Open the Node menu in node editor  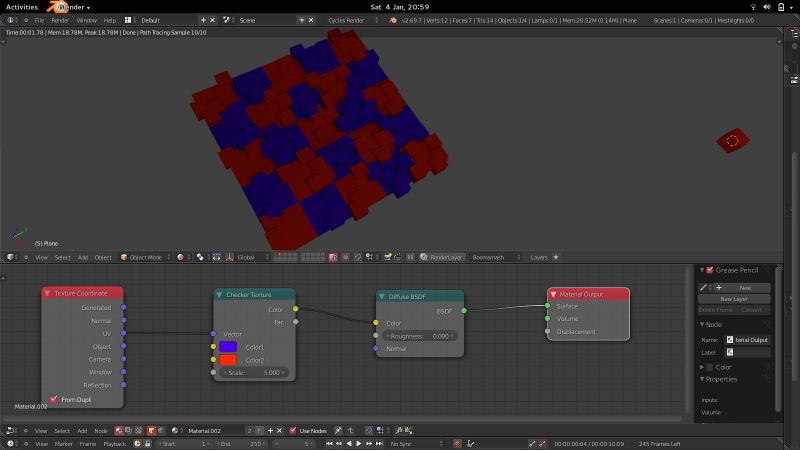(101, 431)
